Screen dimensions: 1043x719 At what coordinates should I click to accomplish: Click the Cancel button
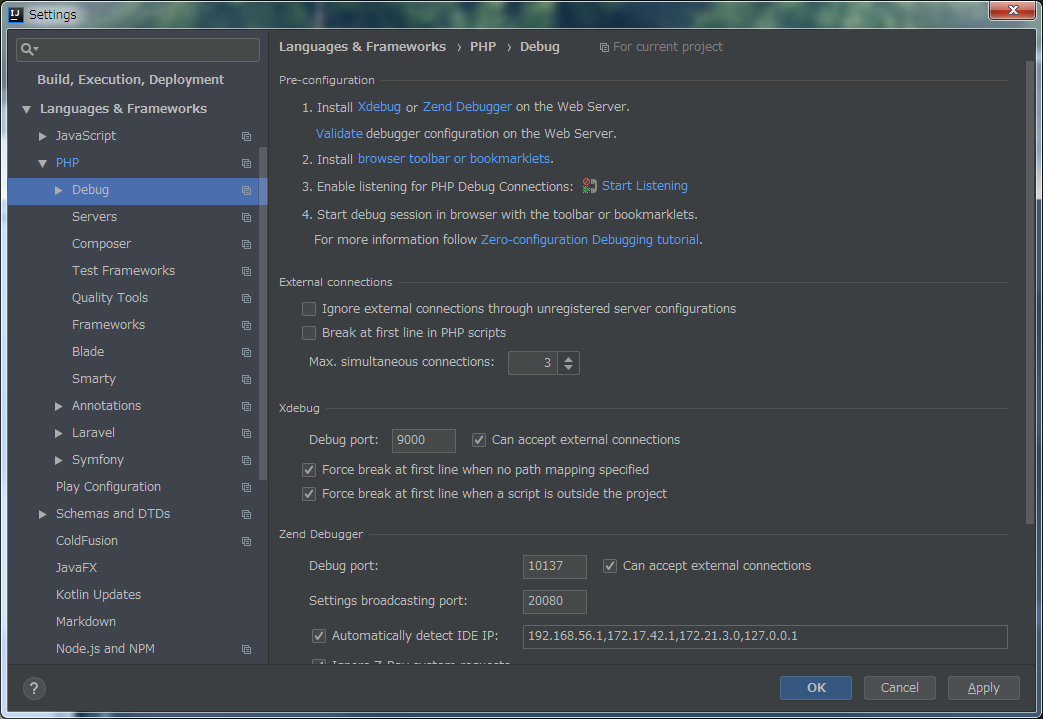(899, 688)
